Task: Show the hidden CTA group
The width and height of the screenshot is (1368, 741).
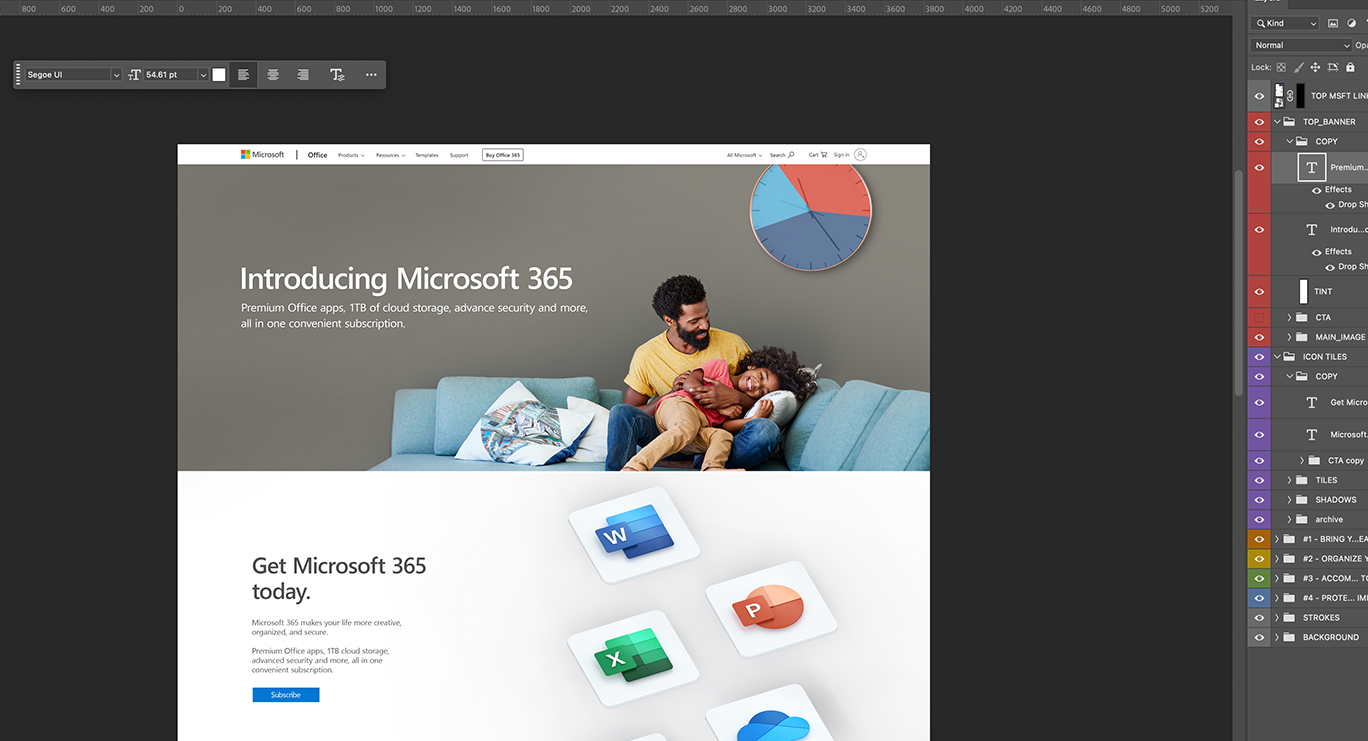Action: tap(1259, 317)
